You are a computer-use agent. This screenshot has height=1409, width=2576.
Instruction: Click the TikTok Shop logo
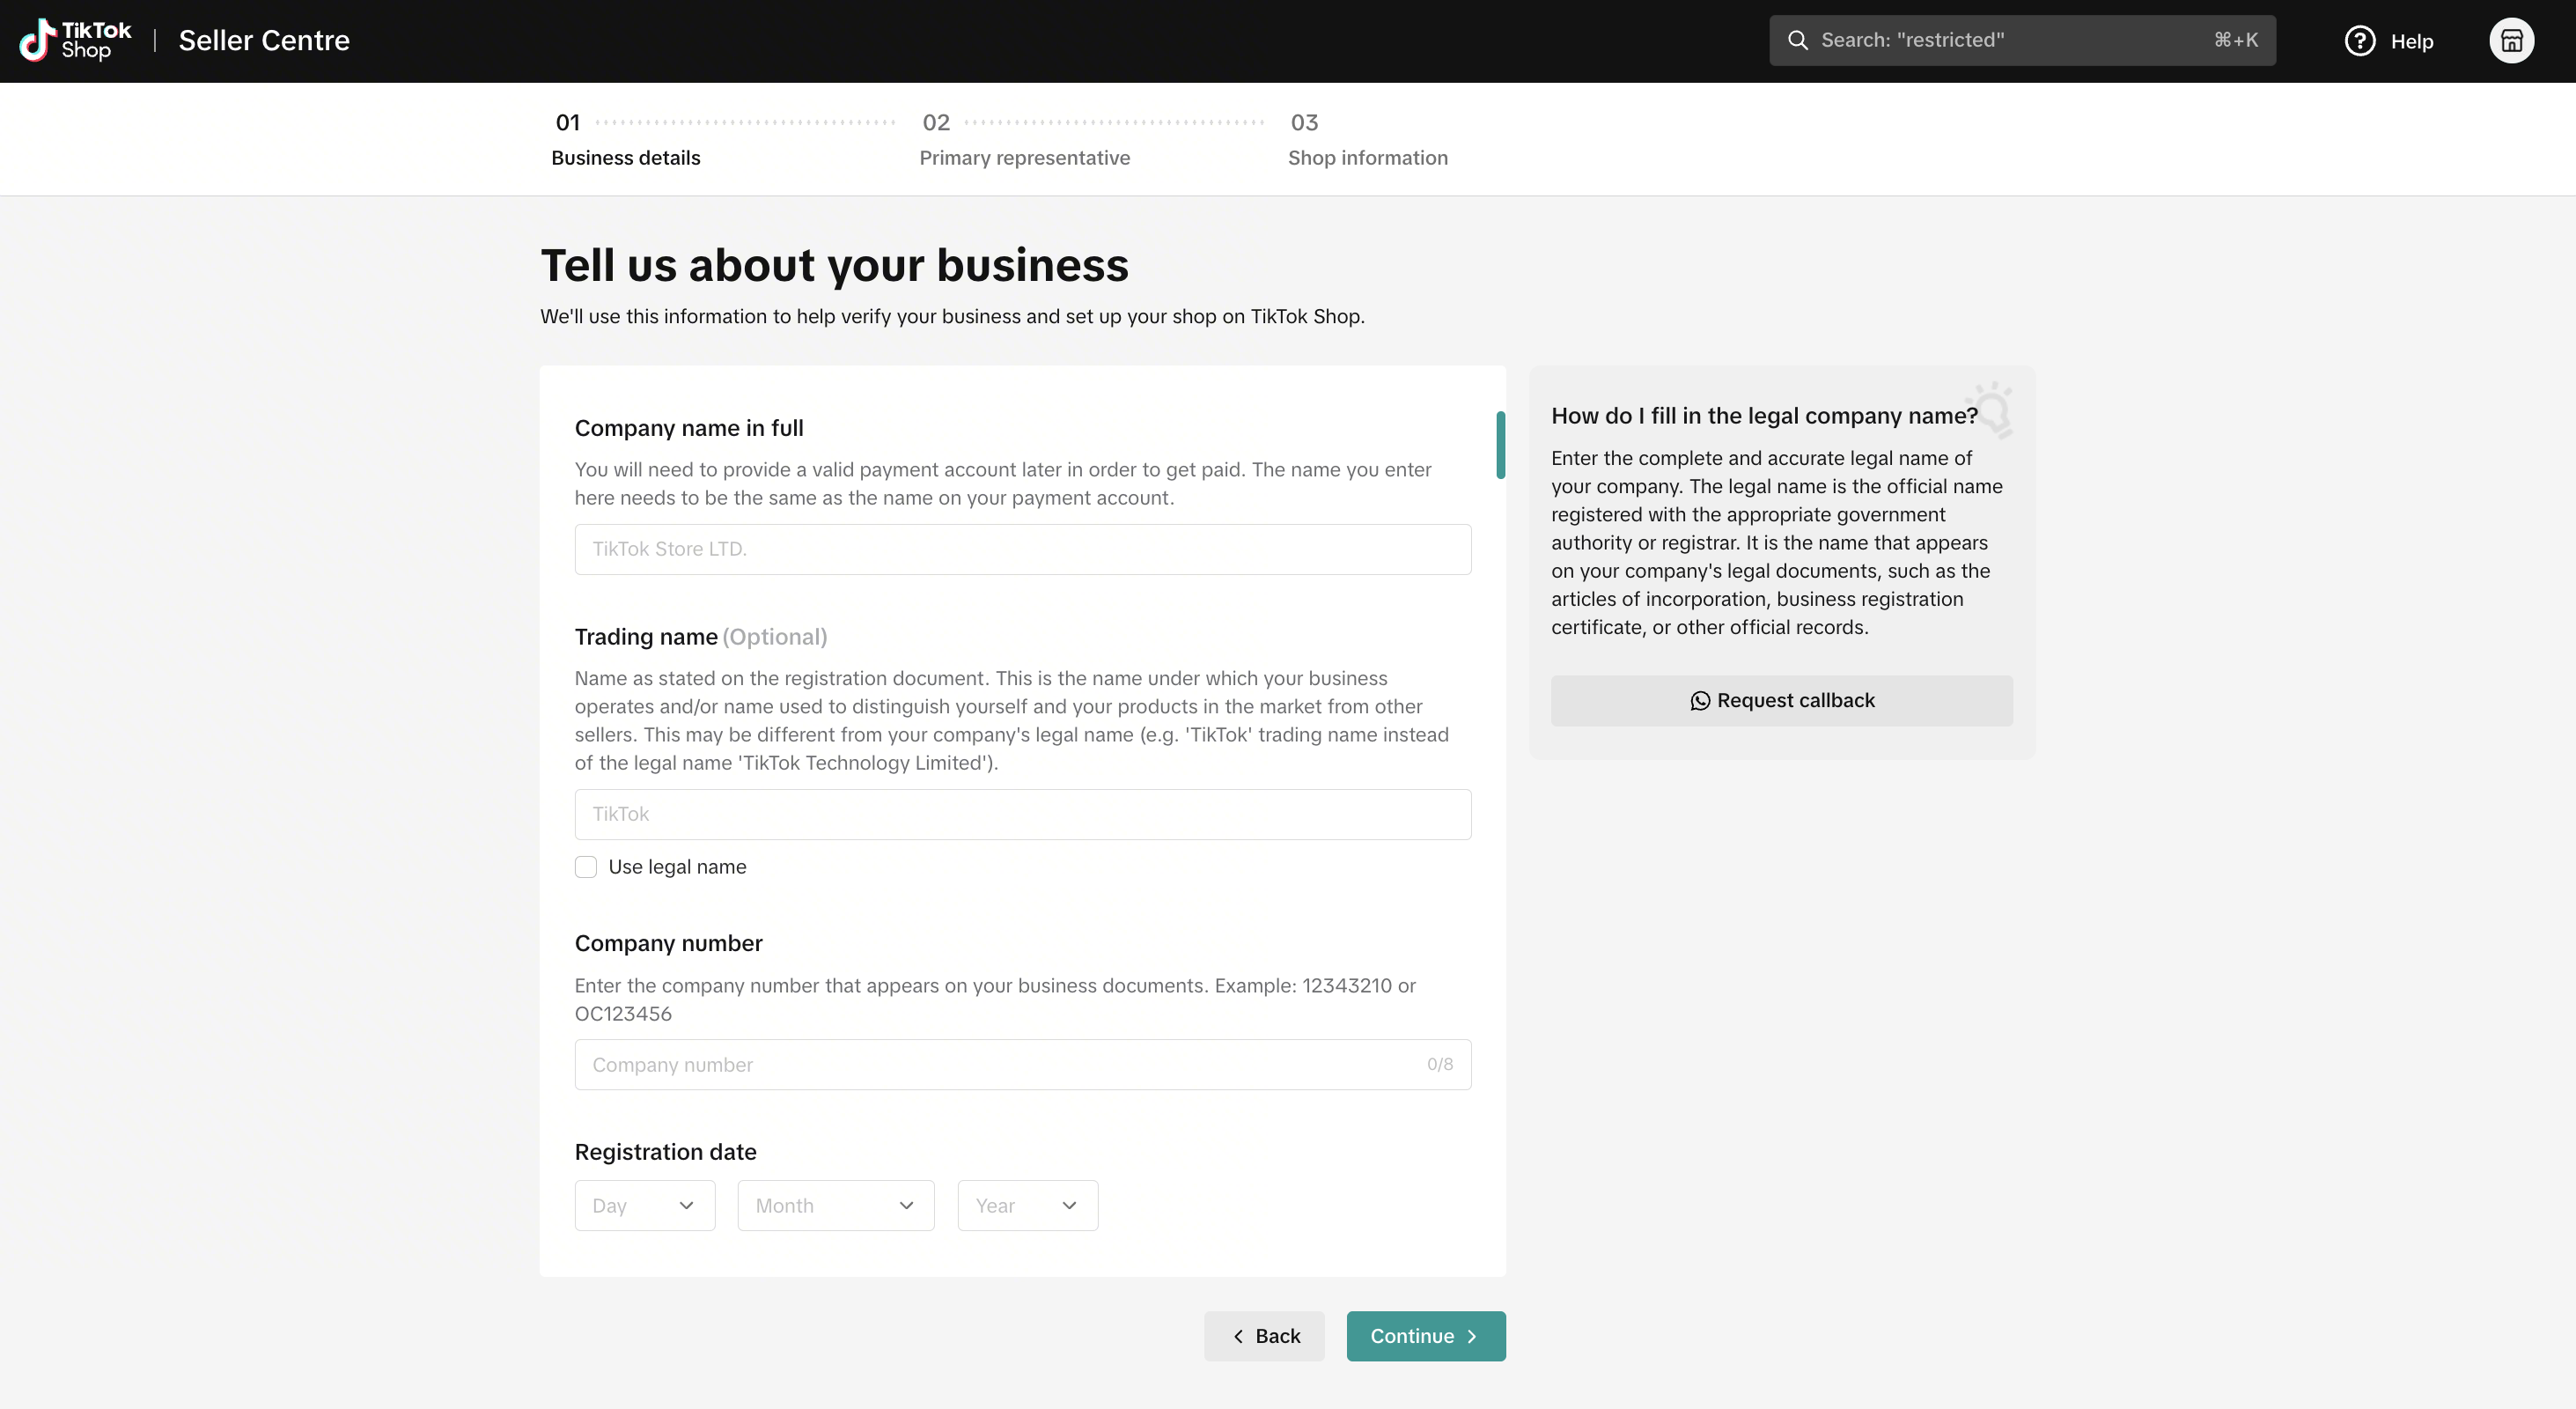coord(76,40)
